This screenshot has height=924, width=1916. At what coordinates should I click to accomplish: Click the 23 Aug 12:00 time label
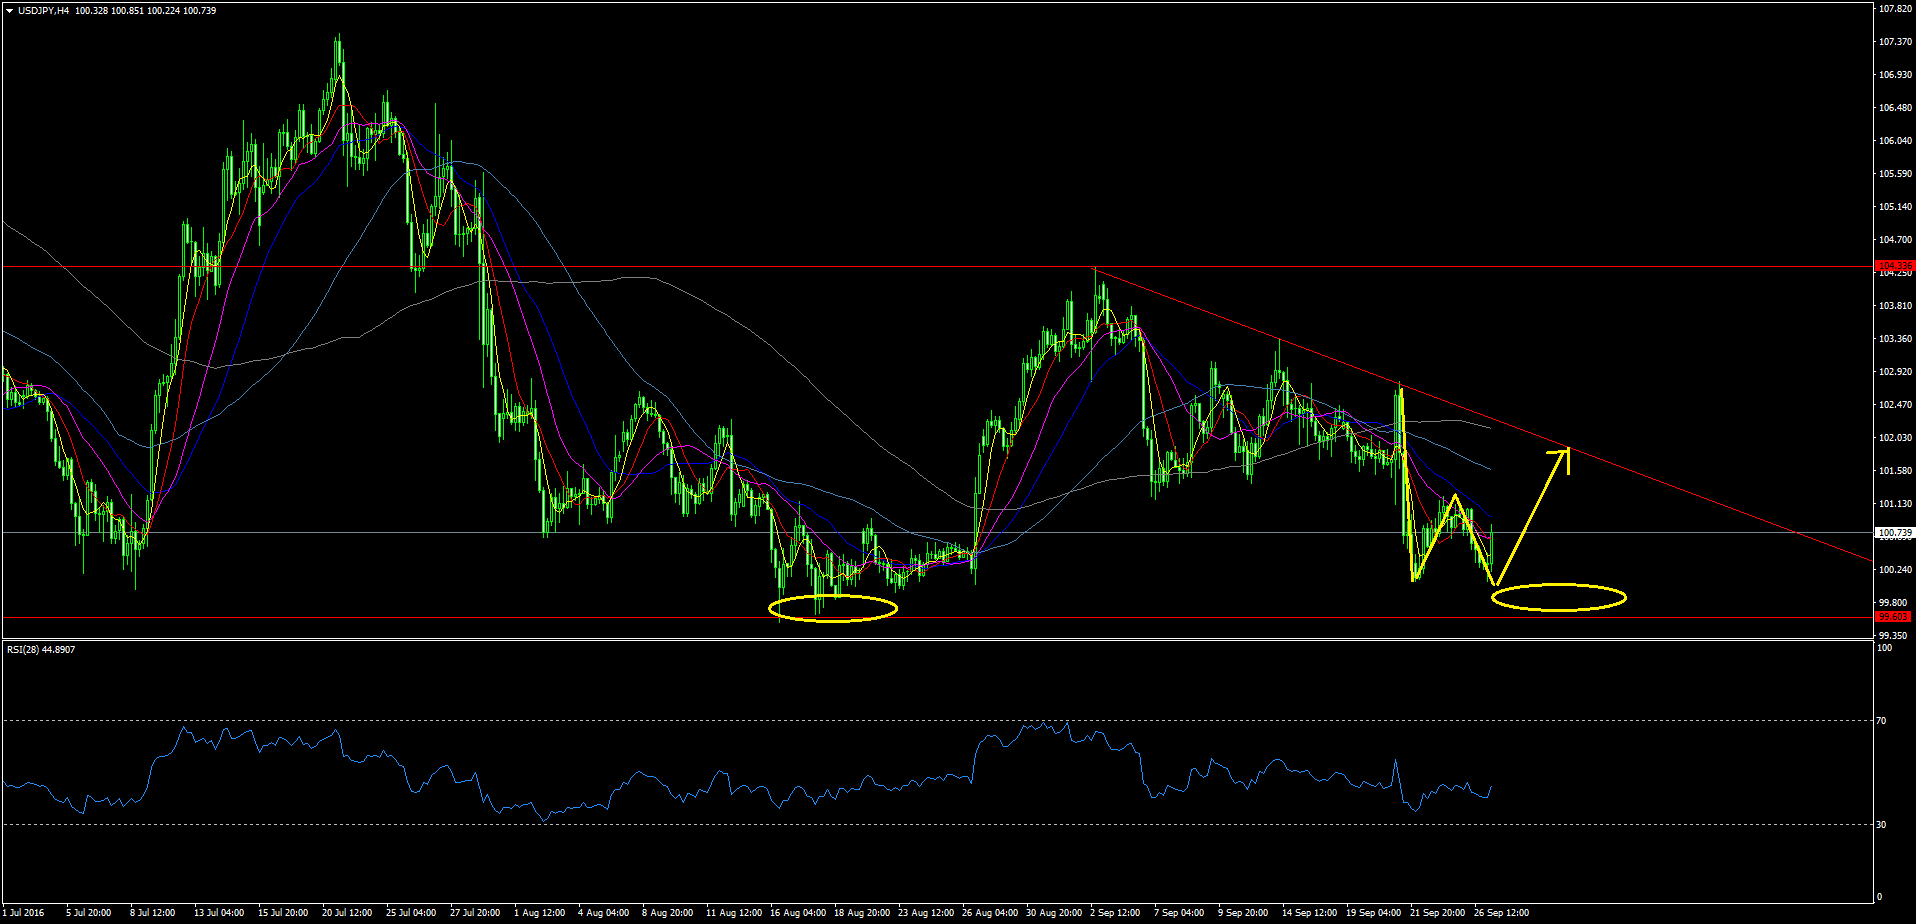(x=925, y=913)
